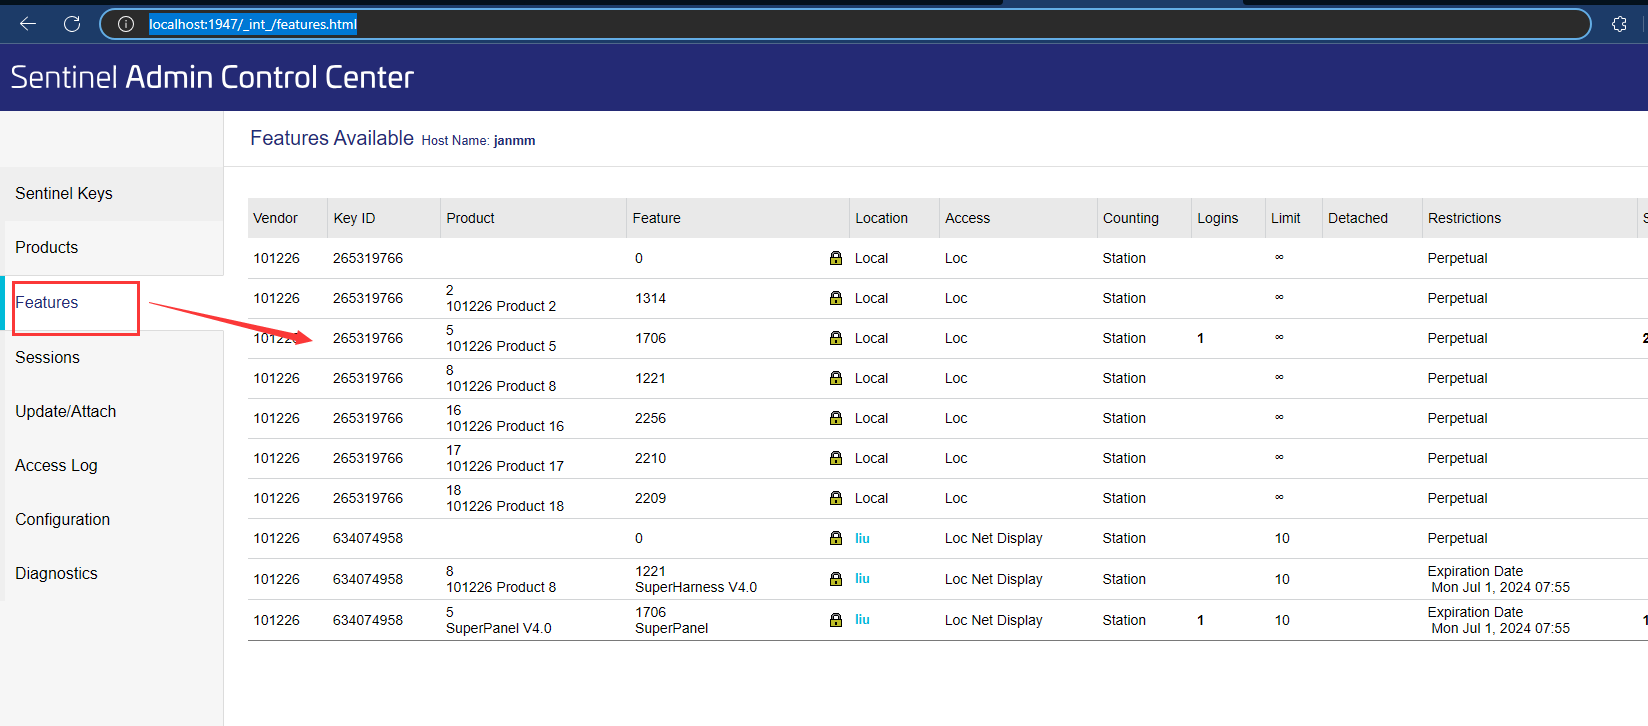Open Diagnostics from the sidebar
The width and height of the screenshot is (1648, 726).
coord(57,574)
